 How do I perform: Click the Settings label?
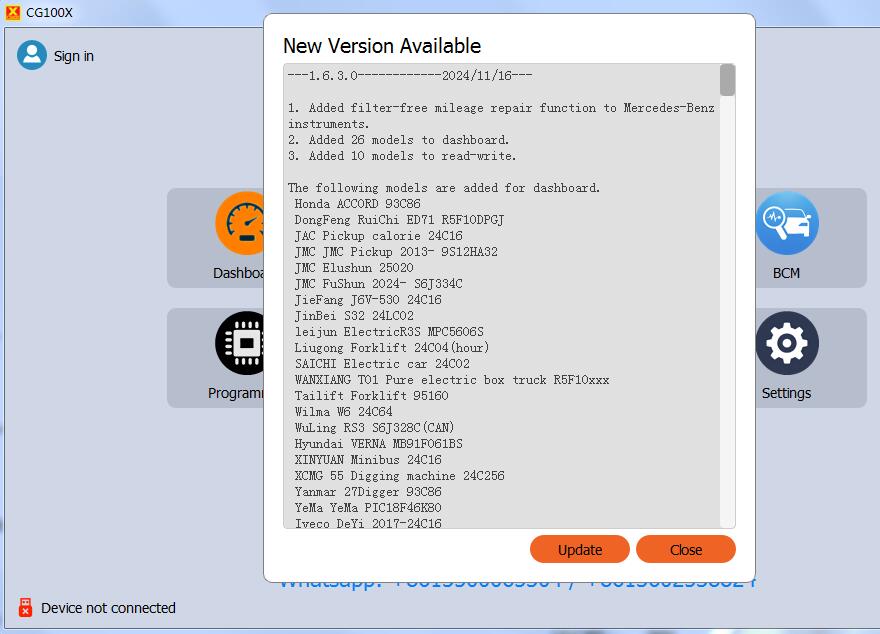pyautogui.click(x=786, y=393)
